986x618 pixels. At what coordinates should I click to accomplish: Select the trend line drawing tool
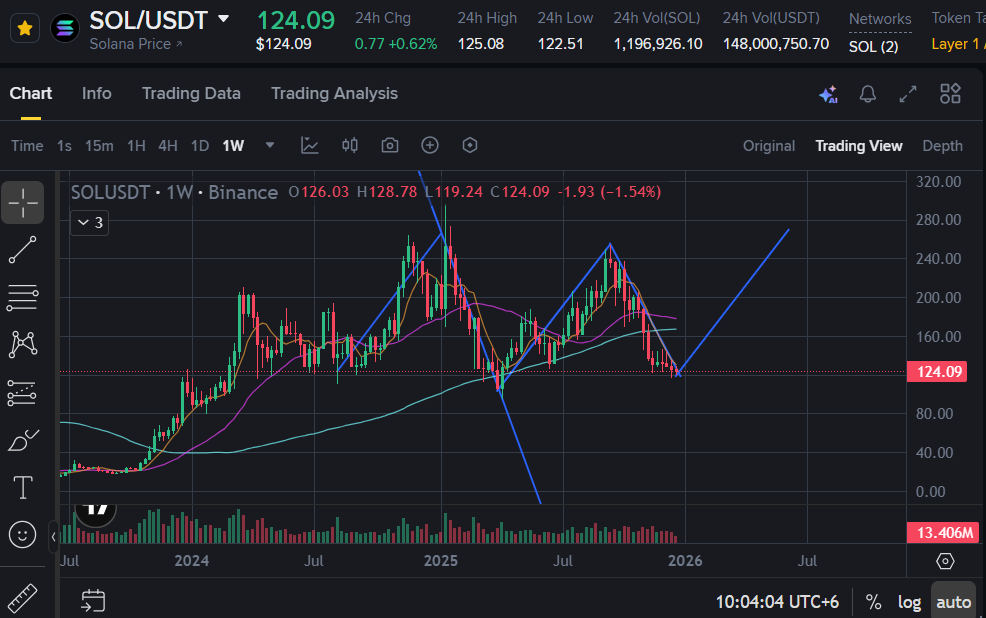pyautogui.click(x=23, y=250)
